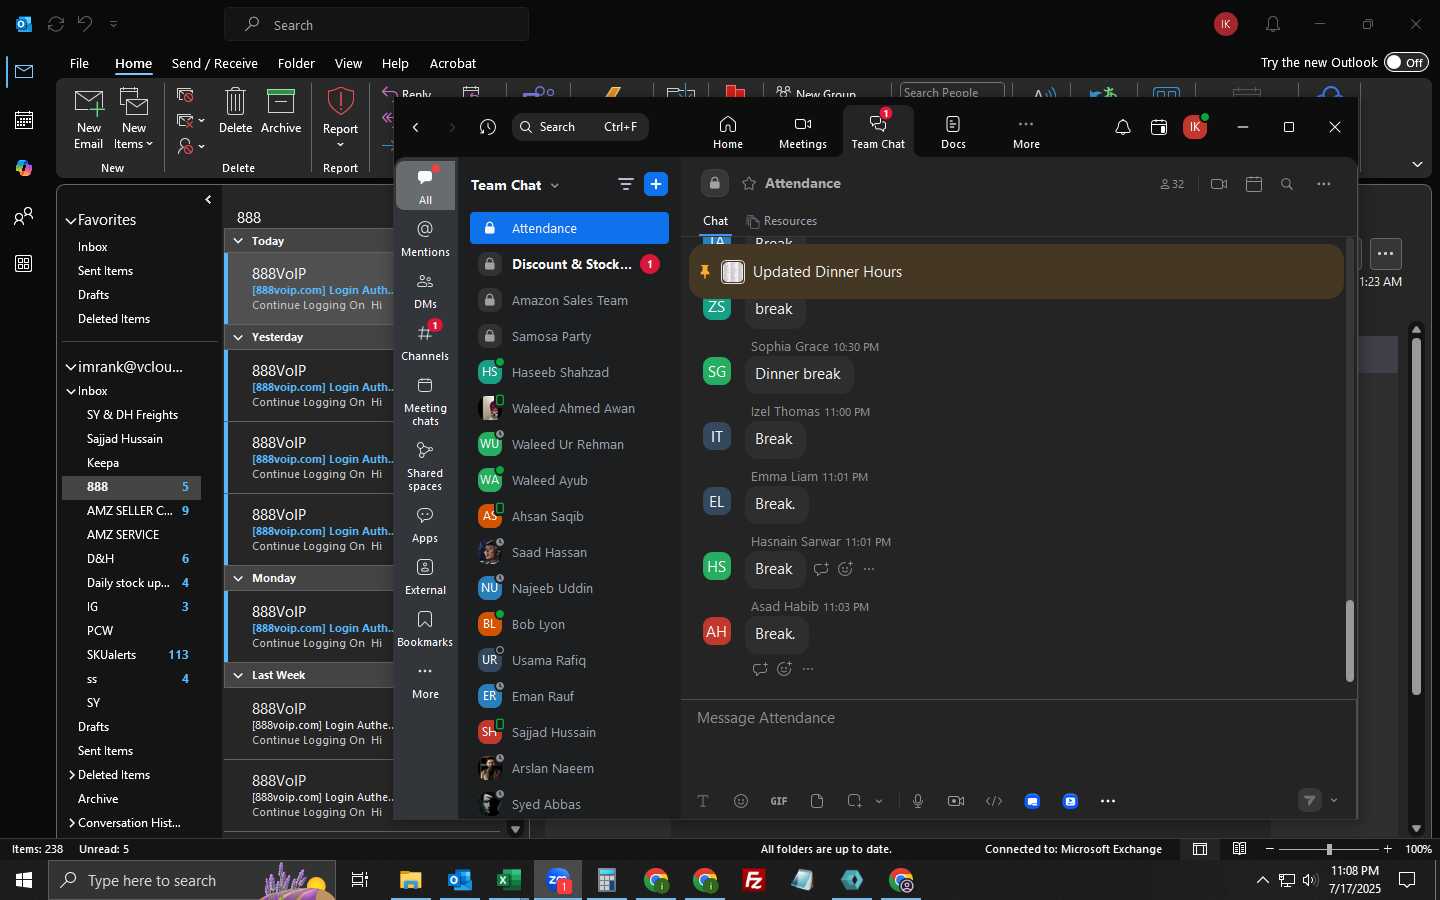Attach a file in the message composer
The image size is (1440, 900).
817,801
